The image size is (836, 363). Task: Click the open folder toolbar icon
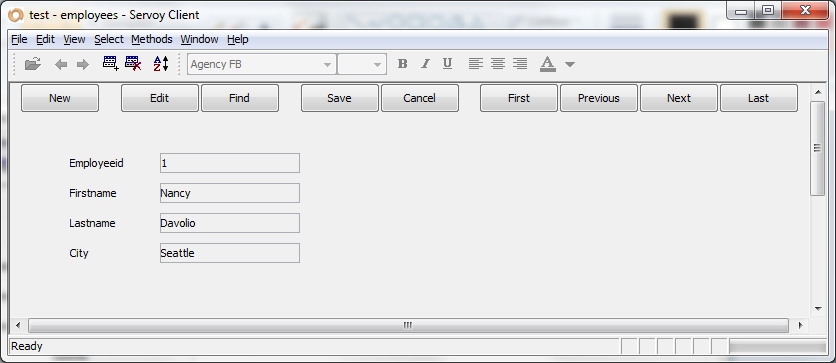pyautogui.click(x=33, y=64)
